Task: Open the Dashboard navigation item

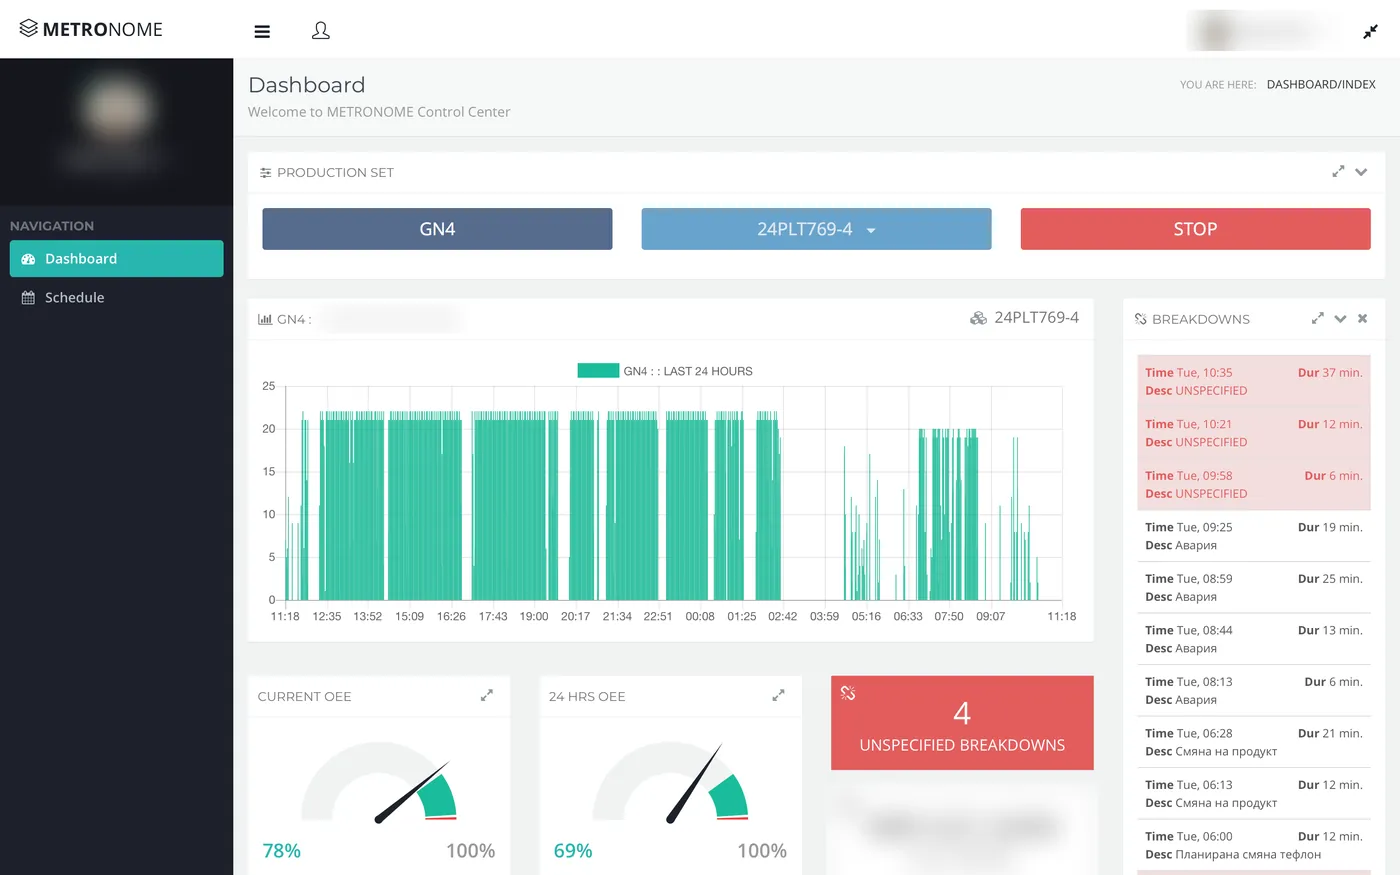Action: (x=117, y=258)
